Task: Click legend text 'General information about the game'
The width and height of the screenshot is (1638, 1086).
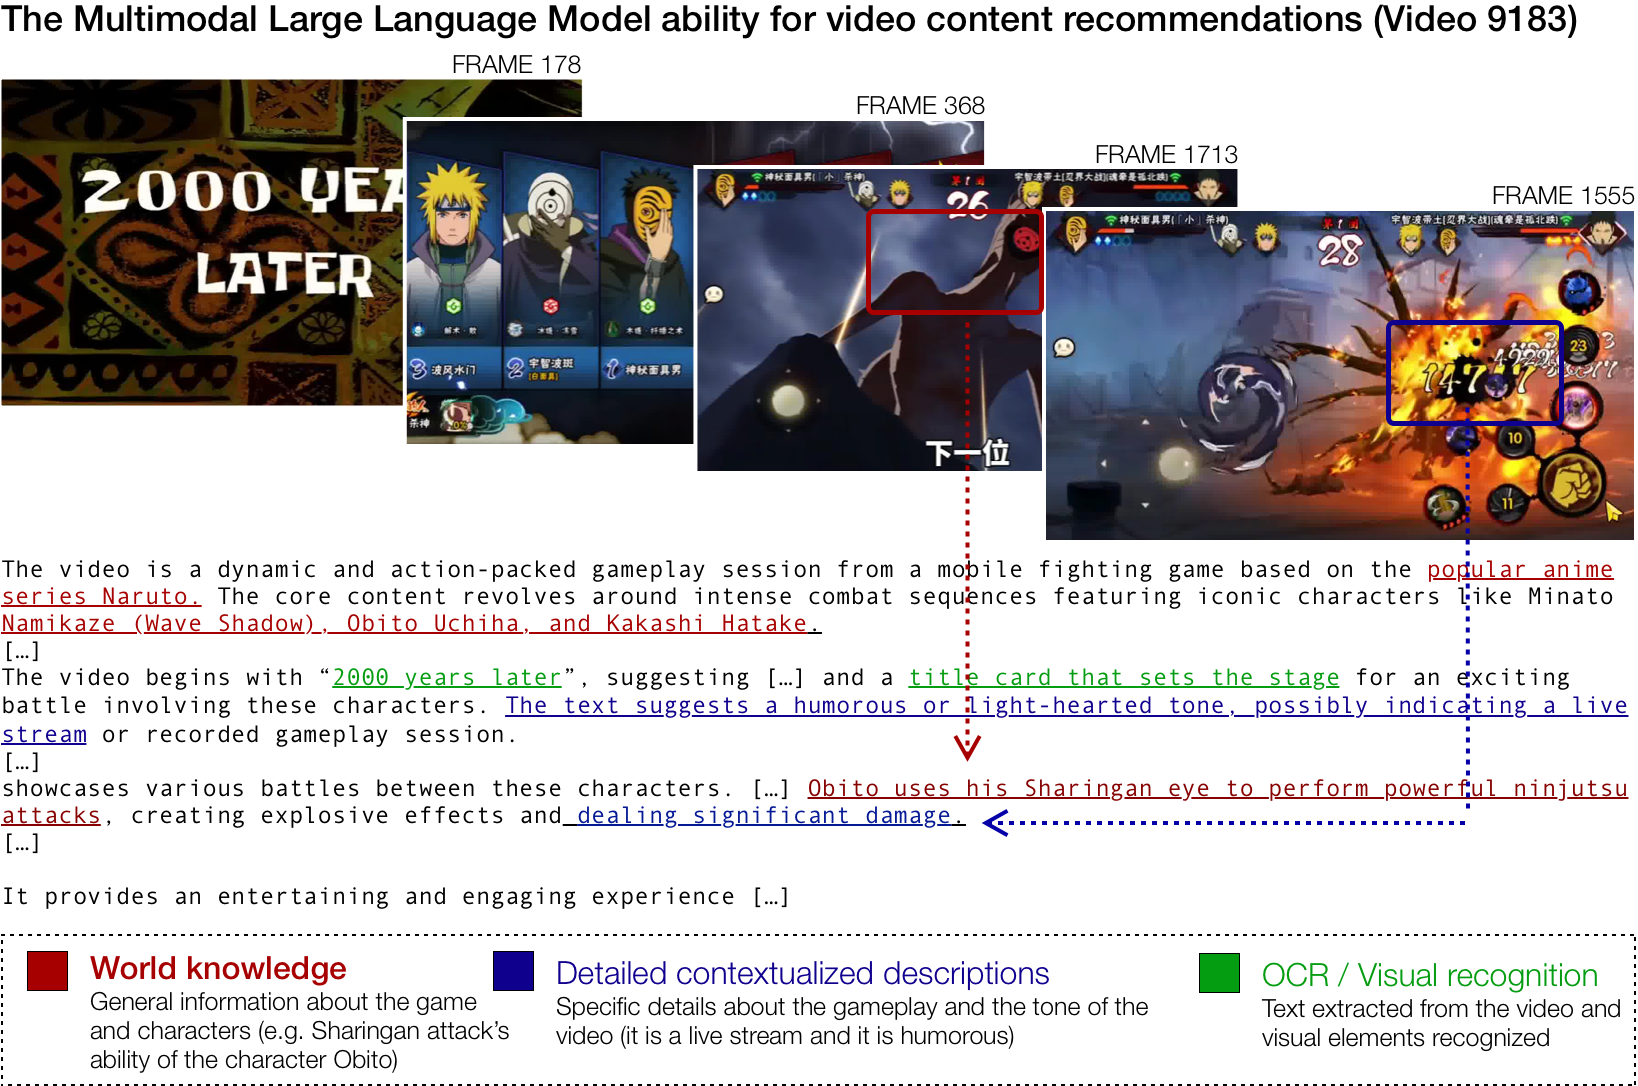Action: point(283,1002)
